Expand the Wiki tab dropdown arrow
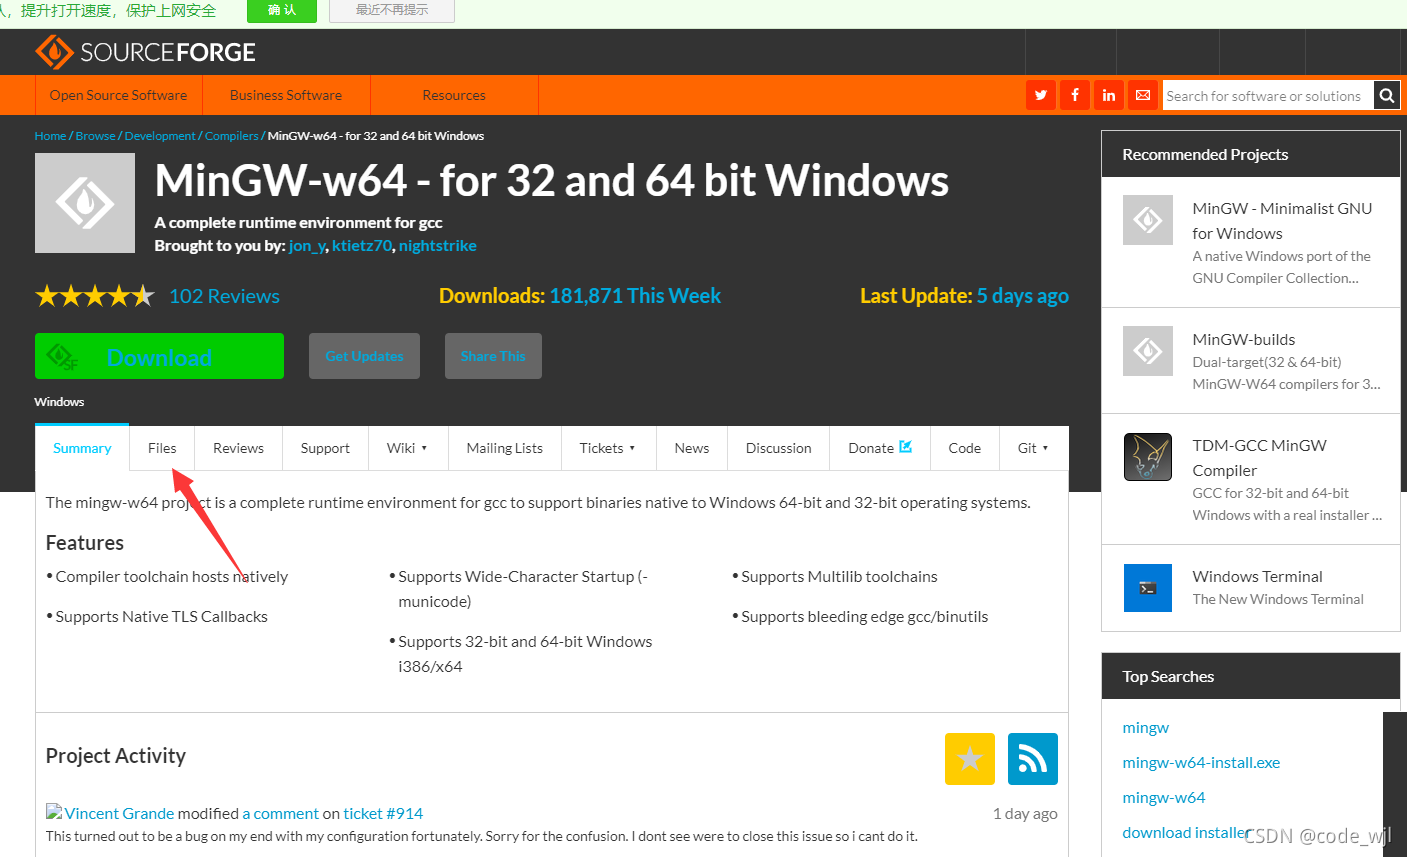1407x857 pixels. coord(424,448)
